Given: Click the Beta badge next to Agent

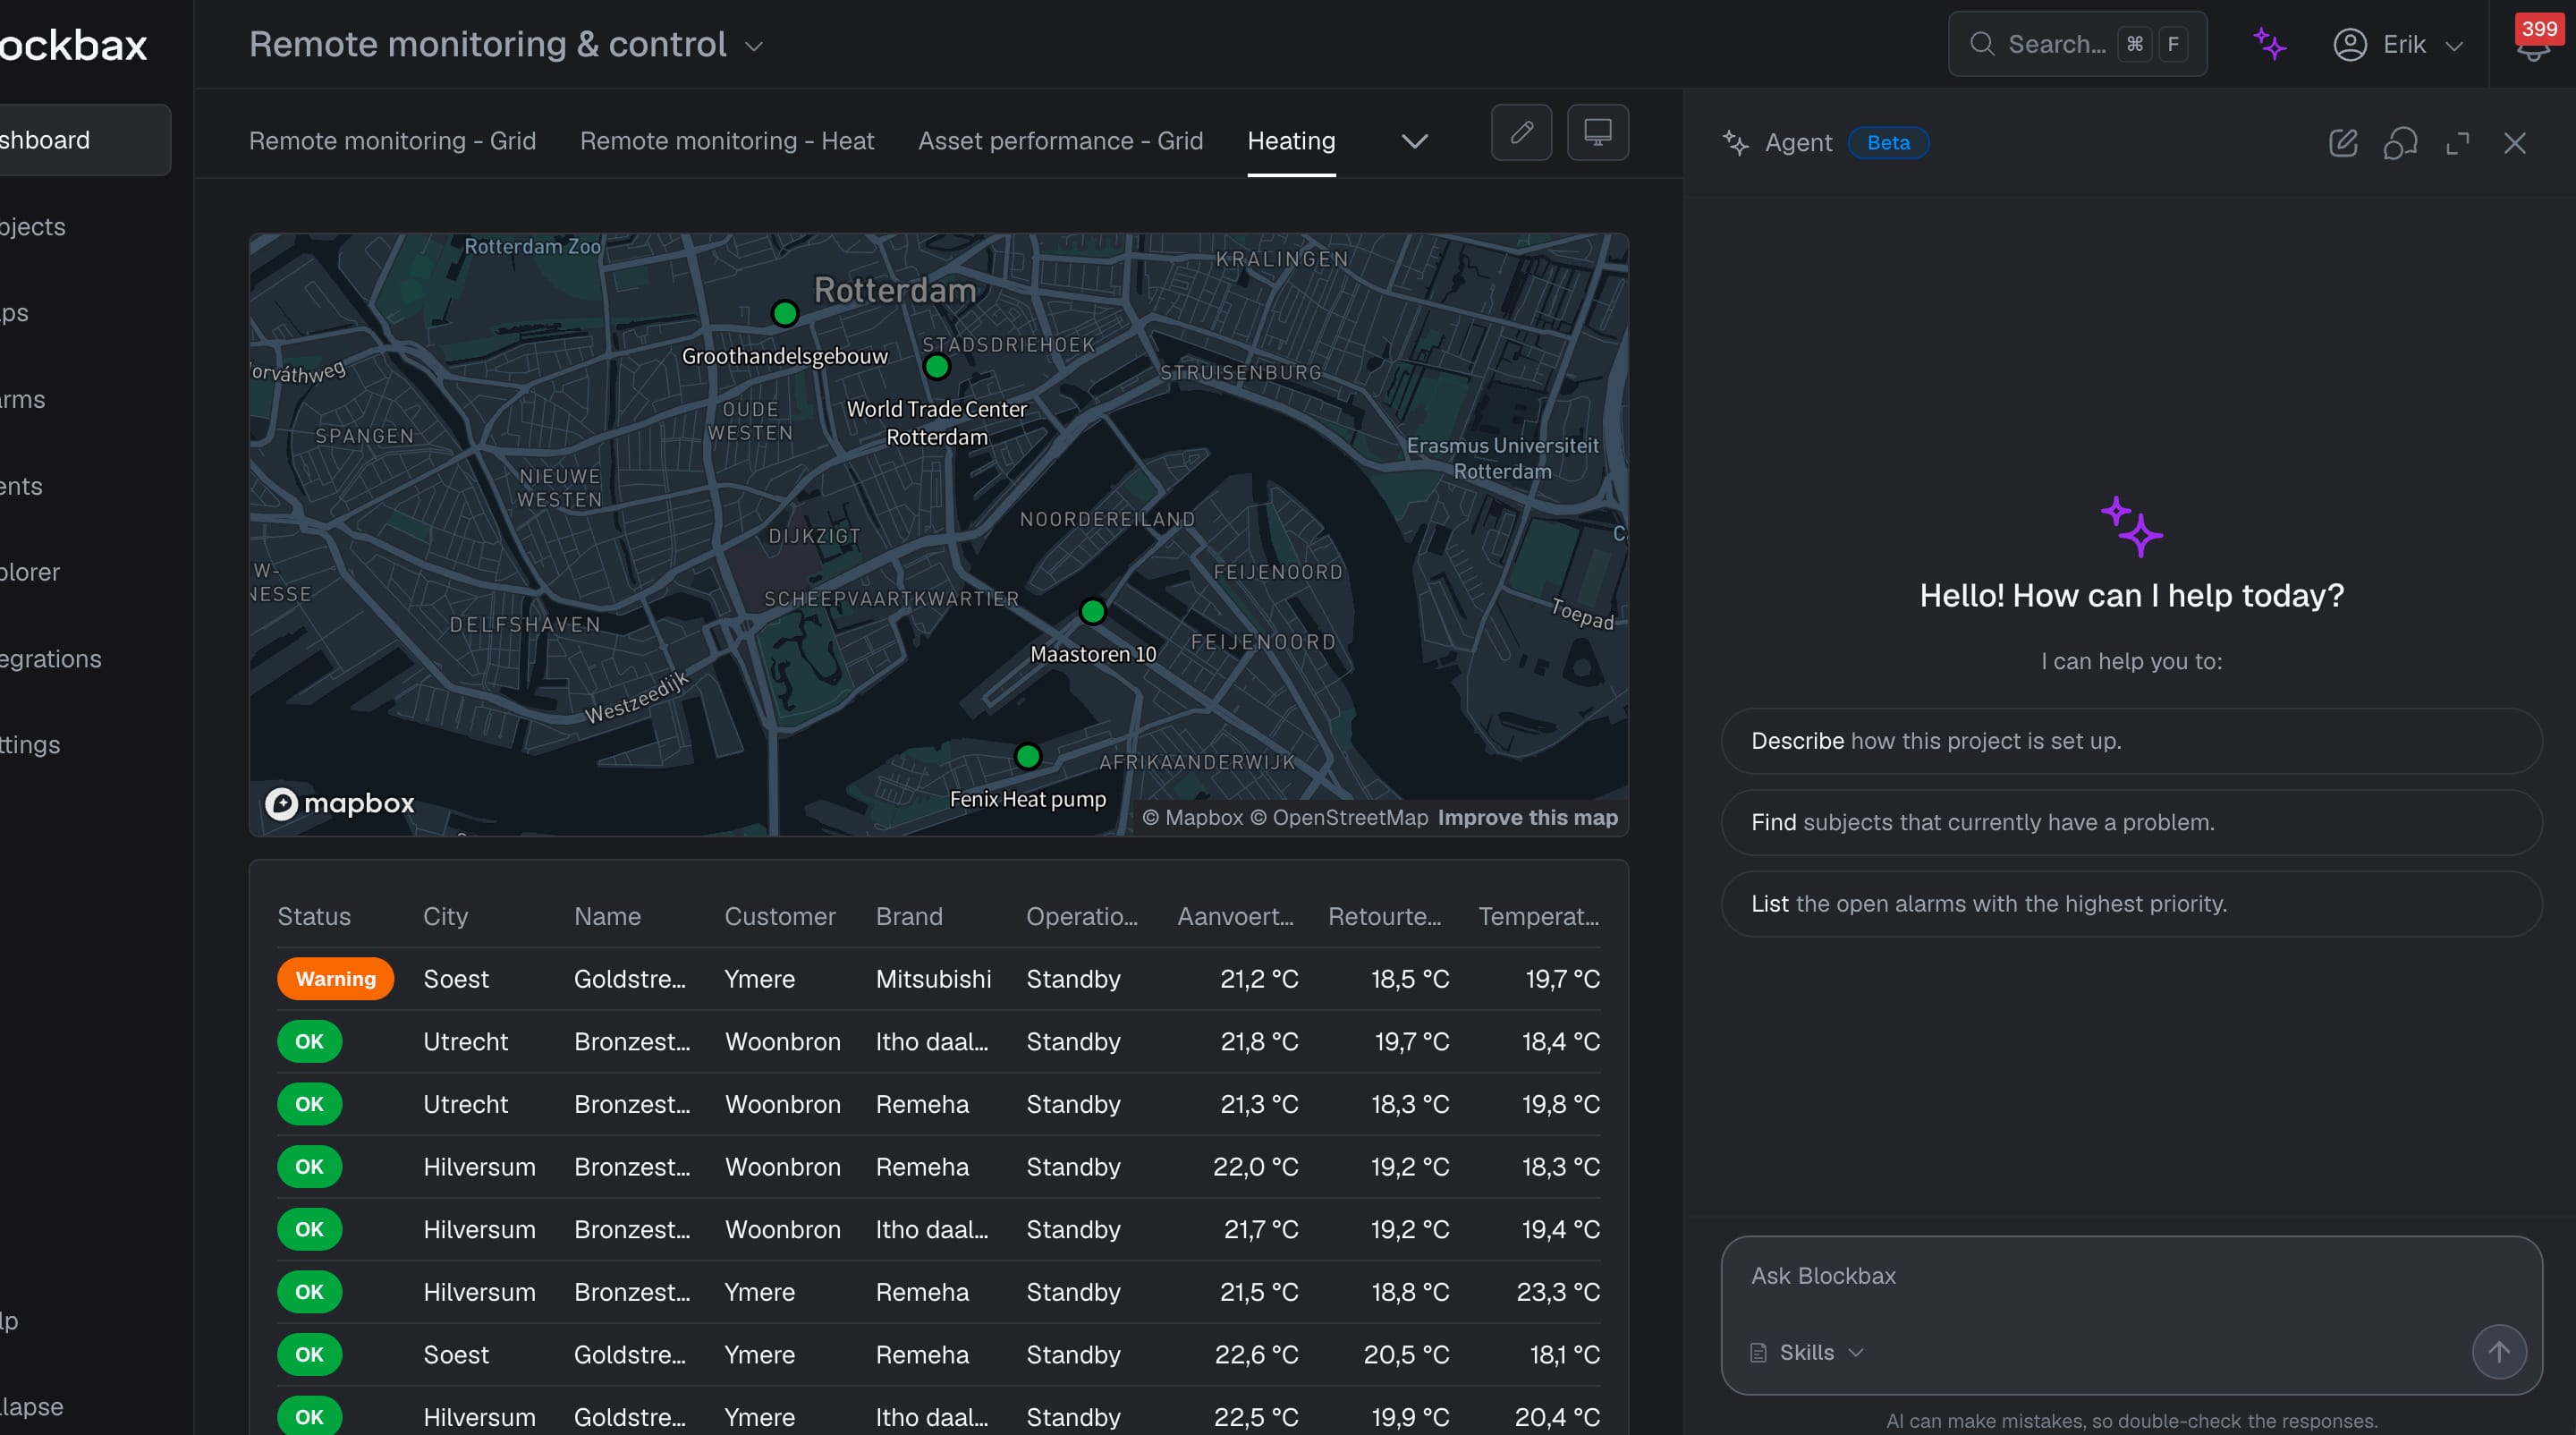Looking at the screenshot, I should [1888, 143].
